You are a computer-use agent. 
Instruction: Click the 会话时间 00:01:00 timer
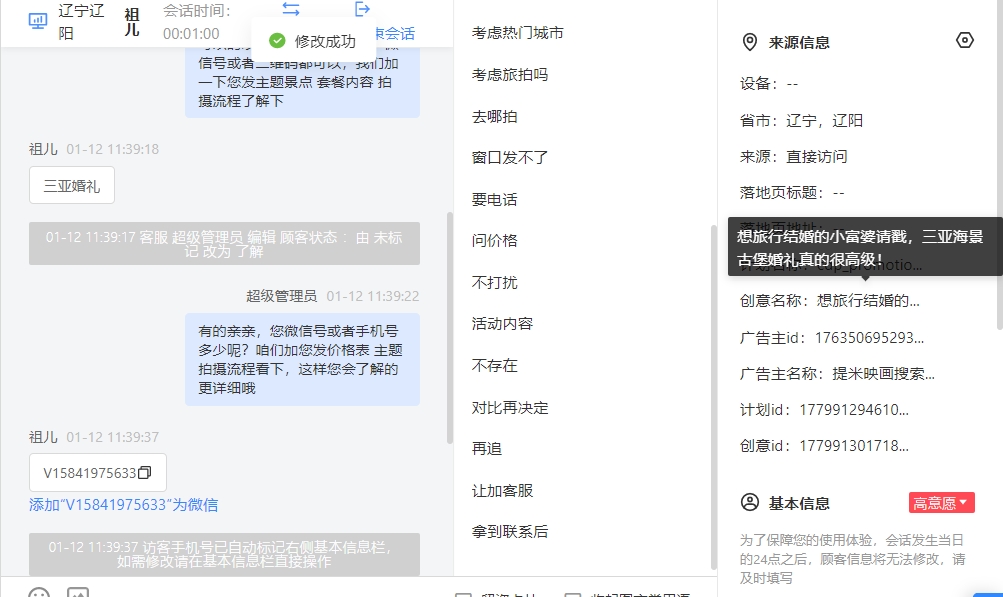click(x=196, y=22)
